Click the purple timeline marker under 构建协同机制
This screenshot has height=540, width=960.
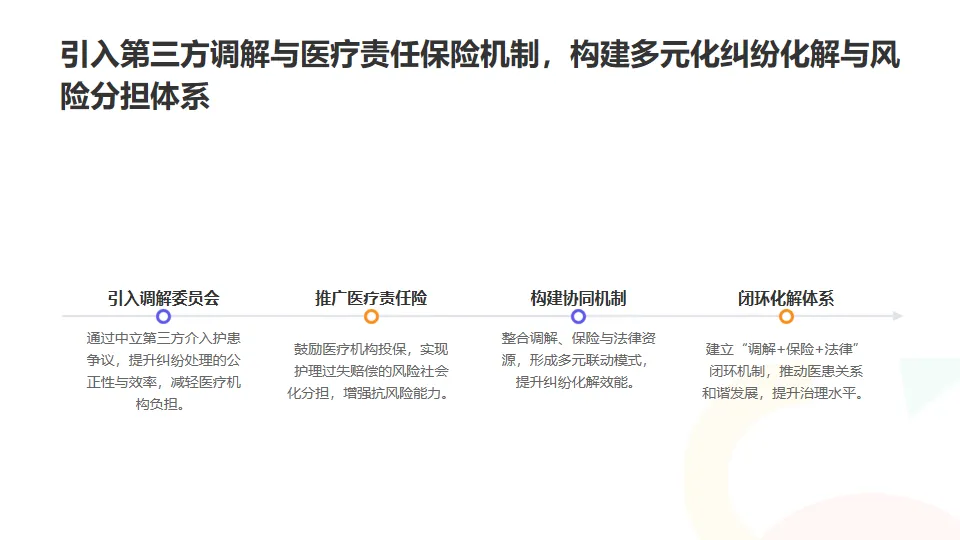579,317
